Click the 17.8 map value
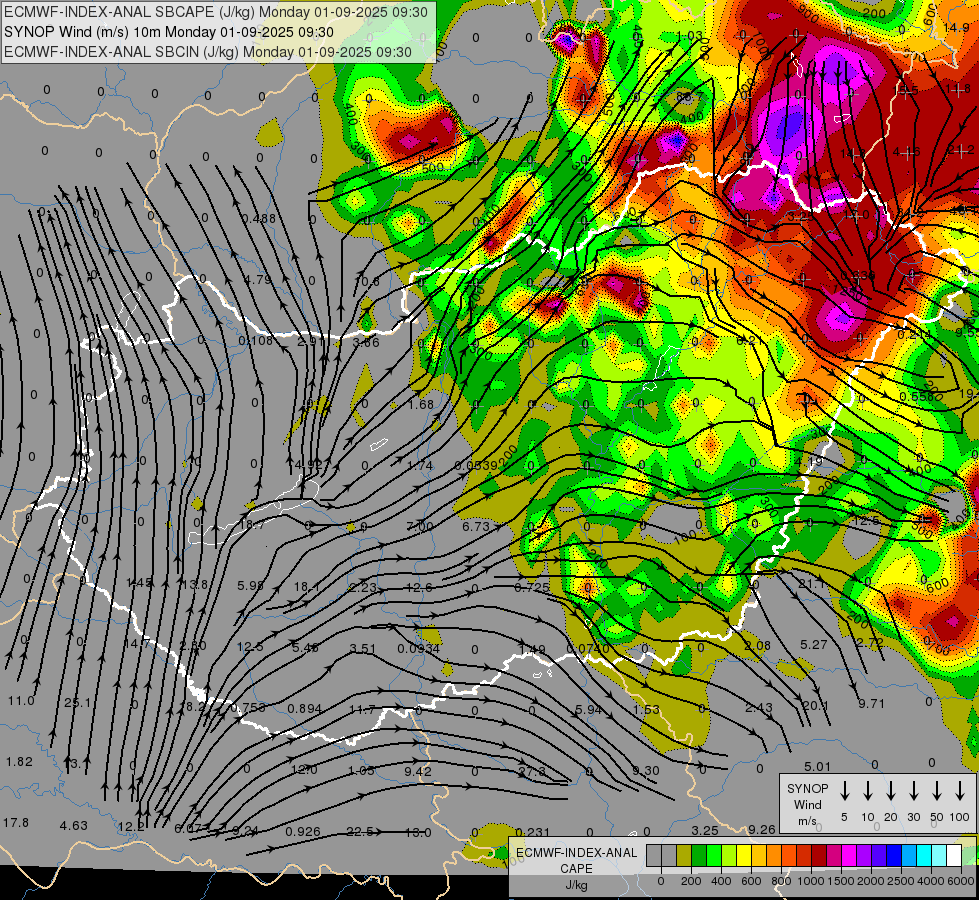Screen dimensions: 979x900 [16, 823]
